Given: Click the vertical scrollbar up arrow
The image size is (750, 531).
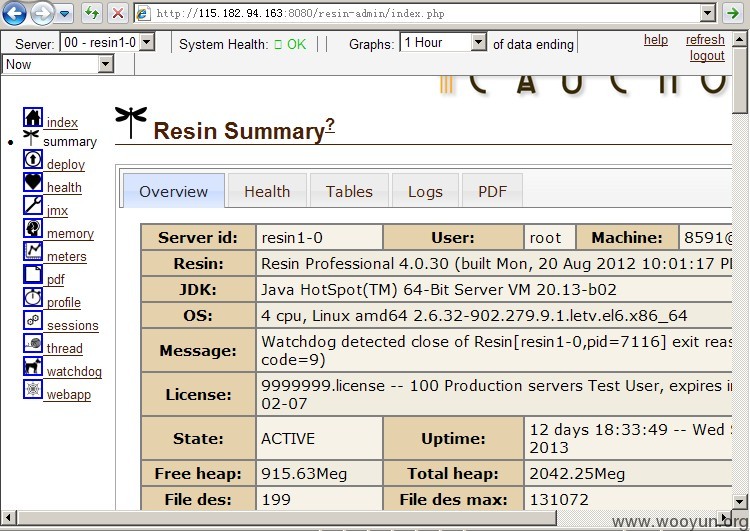Looking at the screenshot, I should [x=739, y=39].
